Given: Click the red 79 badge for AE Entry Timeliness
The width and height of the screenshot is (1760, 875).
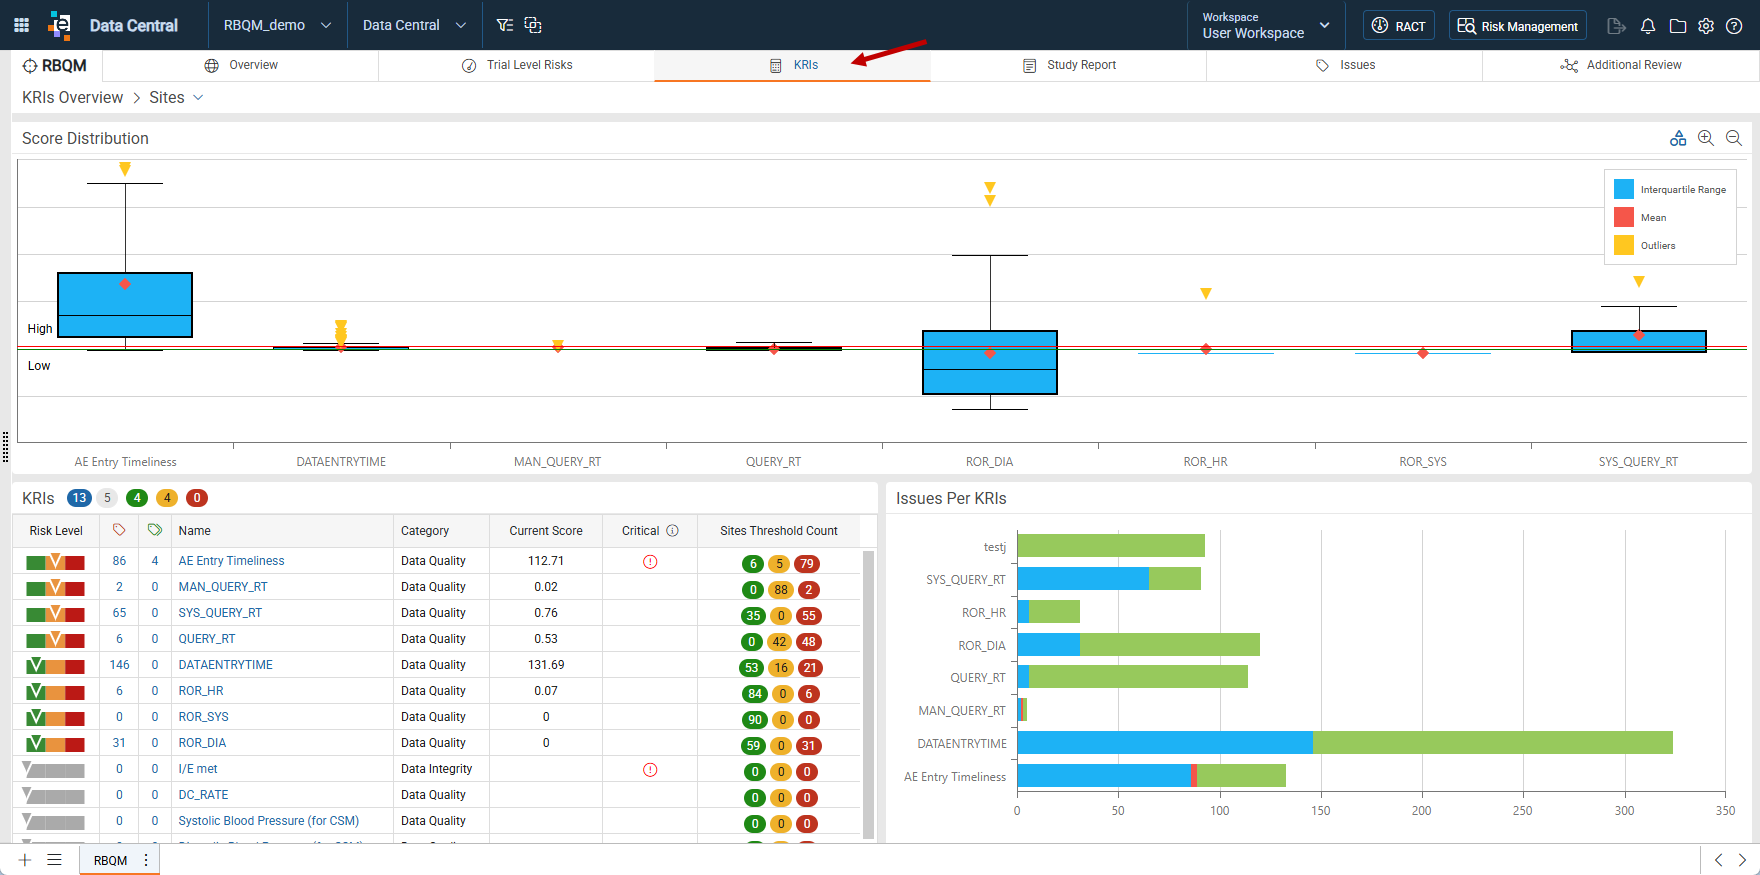Looking at the screenshot, I should pyautogui.click(x=807, y=564).
